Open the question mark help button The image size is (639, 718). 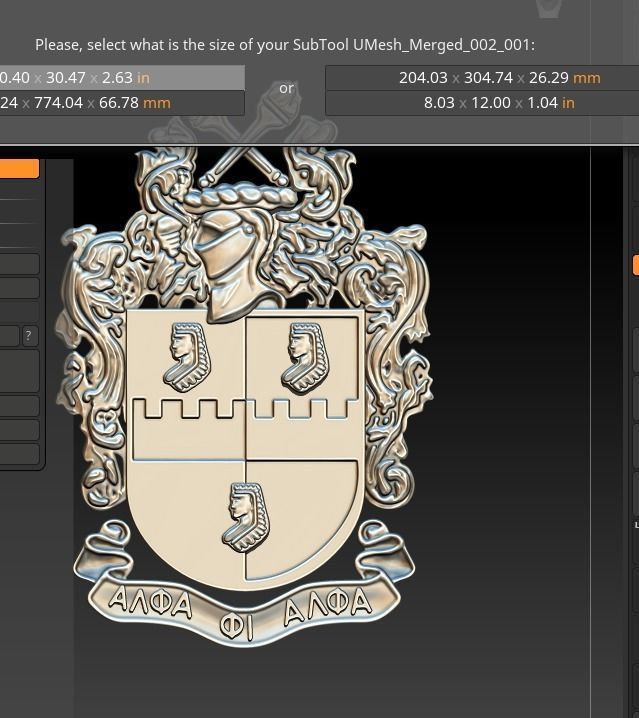click(29, 336)
